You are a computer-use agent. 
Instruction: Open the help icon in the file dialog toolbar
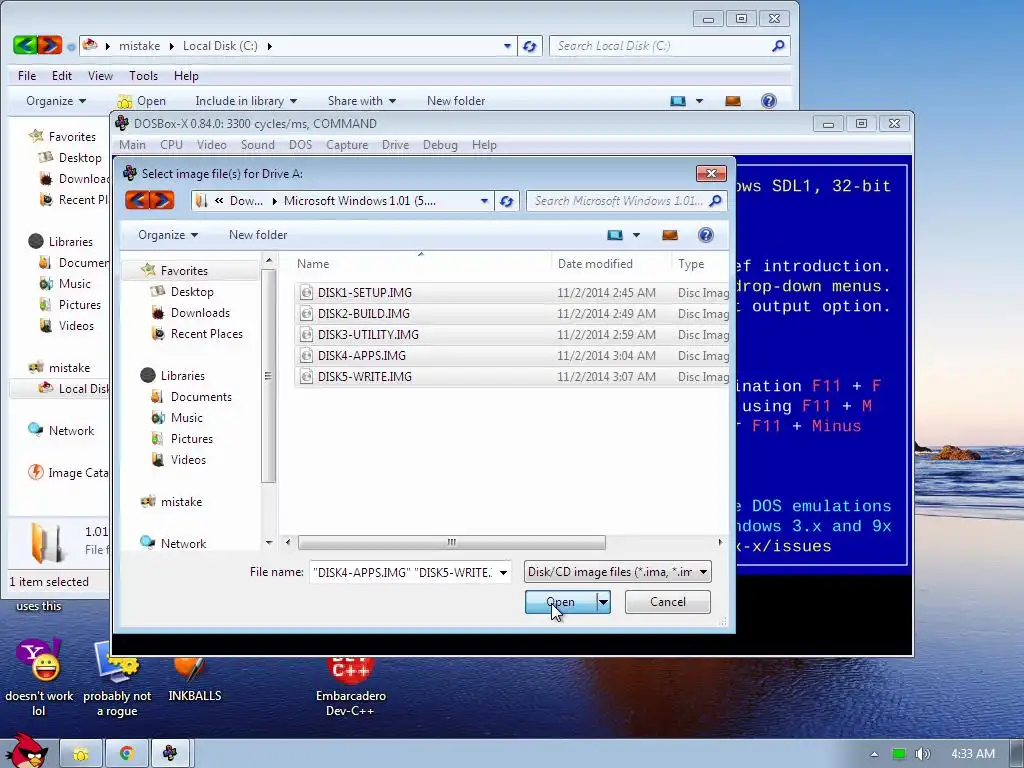(705, 235)
